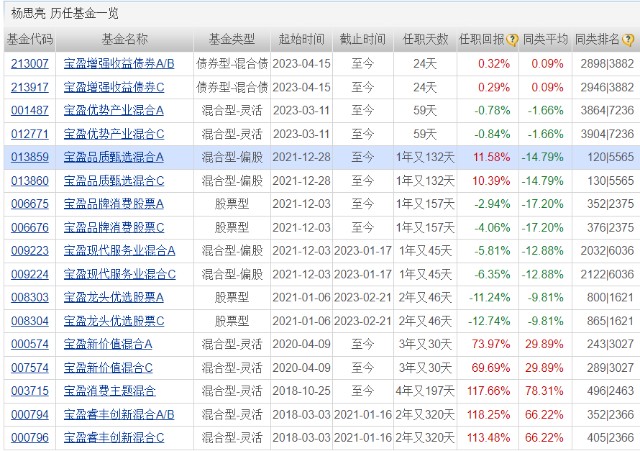Viewport: 640px width, 451px height.
Task: Open the 宝盈品质甄选混合C fund page
Action: [114, 181]
